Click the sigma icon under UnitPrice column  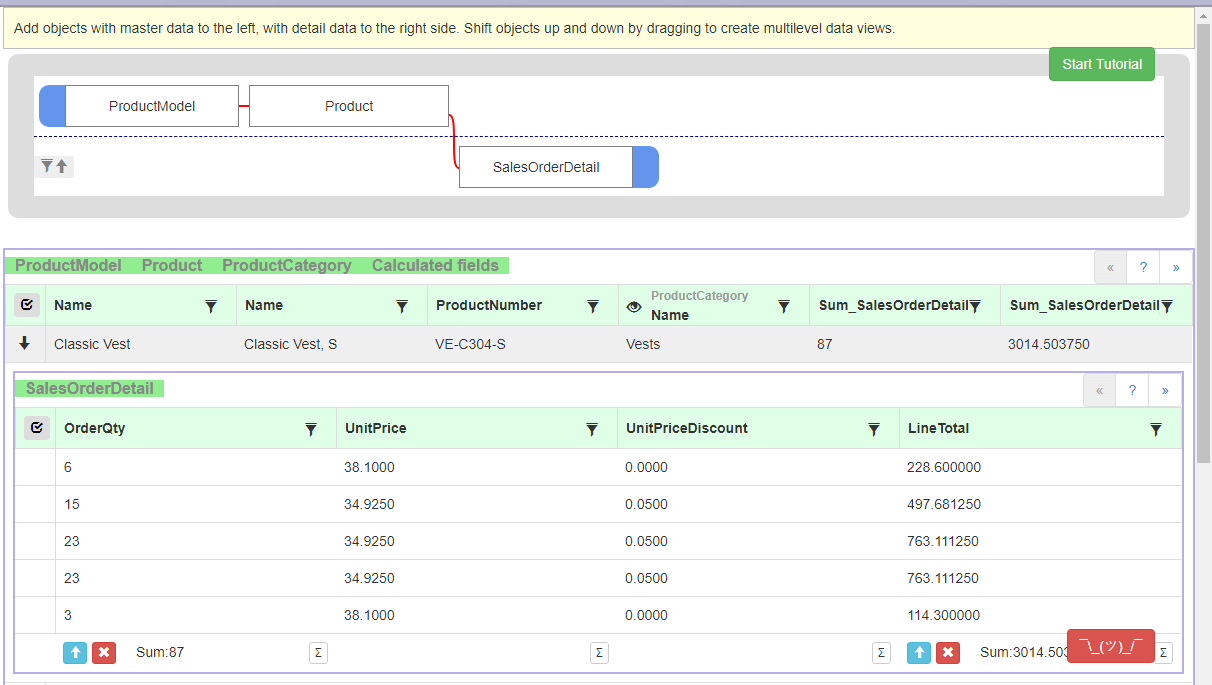click(599, 653)
